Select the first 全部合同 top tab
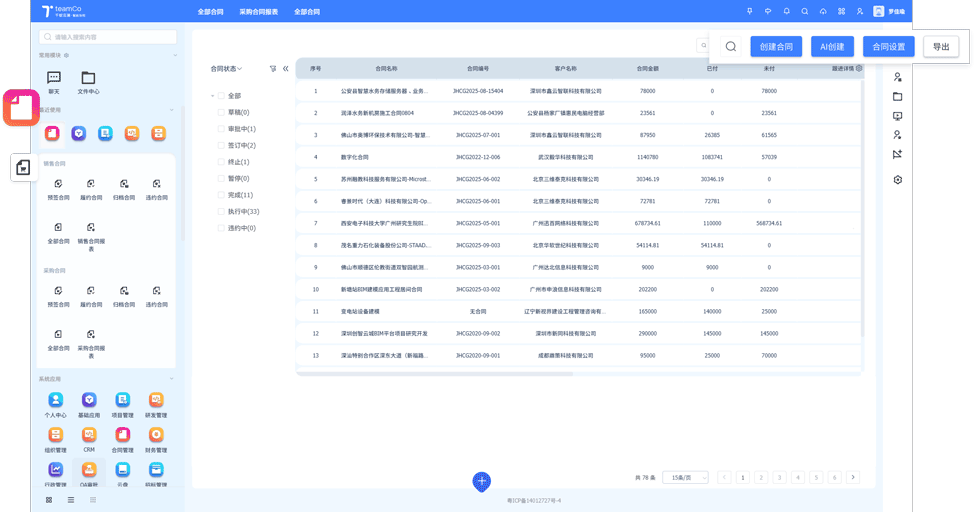This screenshot has height=512, width=975. pyautogui.click(x=211, y=12)
